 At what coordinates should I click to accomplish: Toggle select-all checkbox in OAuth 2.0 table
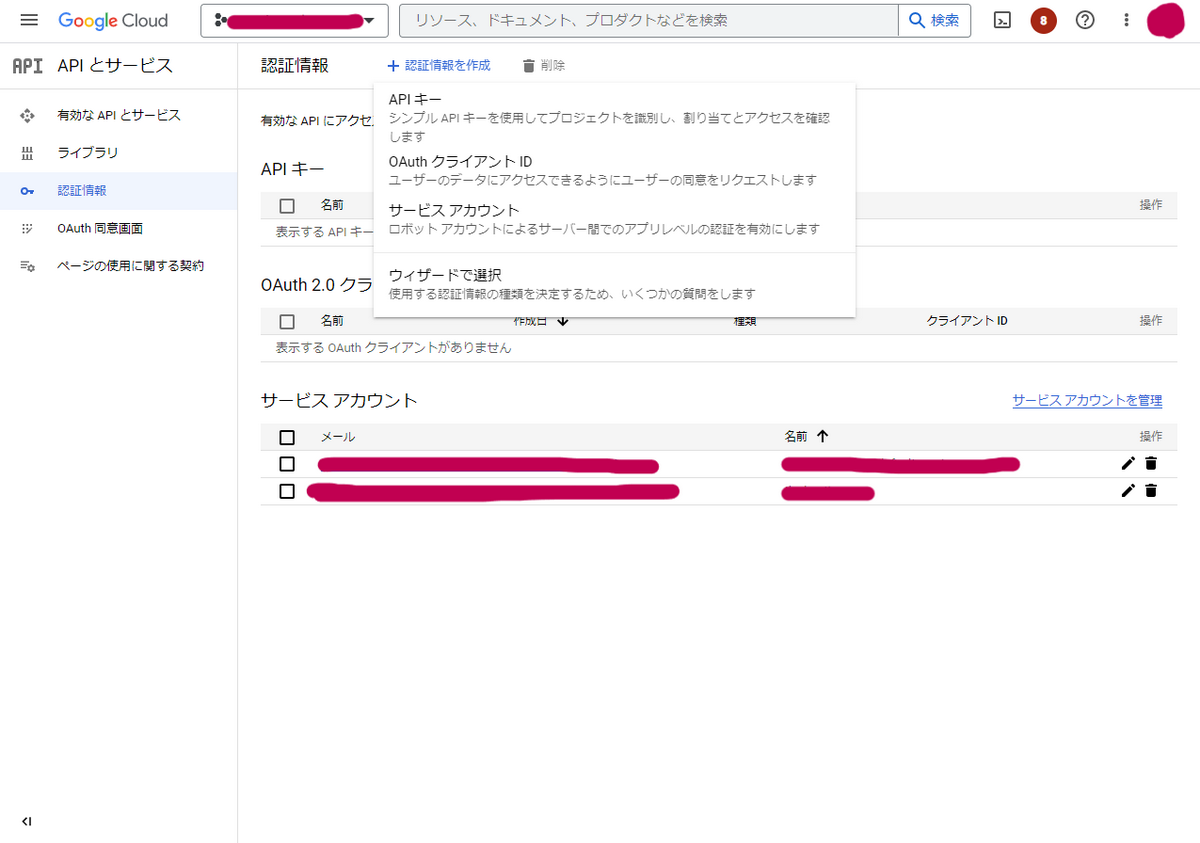tap(287, 322)
